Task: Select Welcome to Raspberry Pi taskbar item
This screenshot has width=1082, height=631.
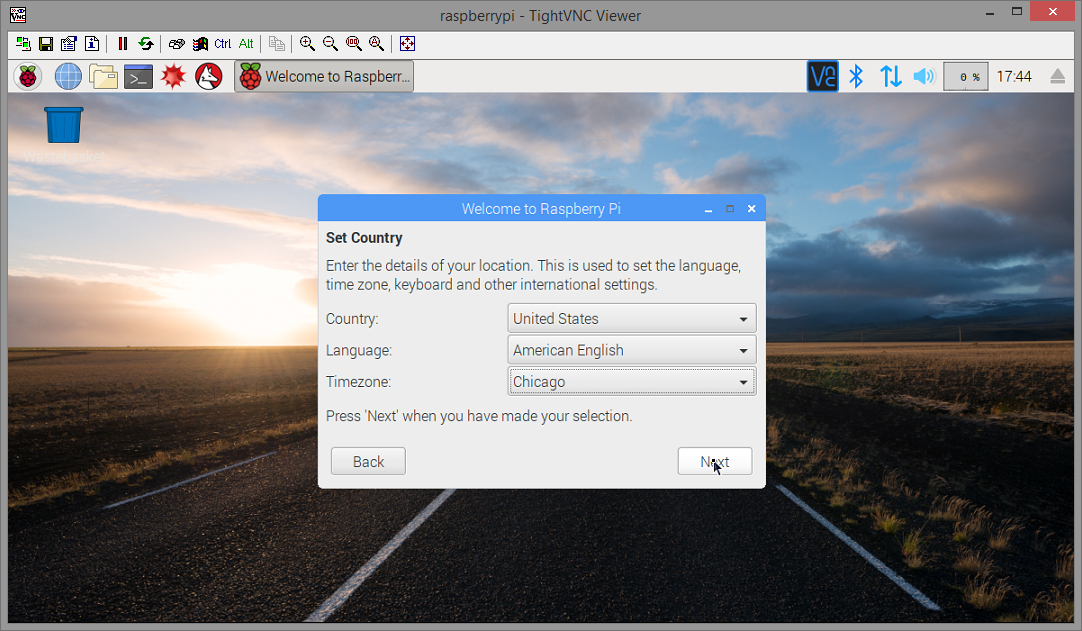Action: 324,77
